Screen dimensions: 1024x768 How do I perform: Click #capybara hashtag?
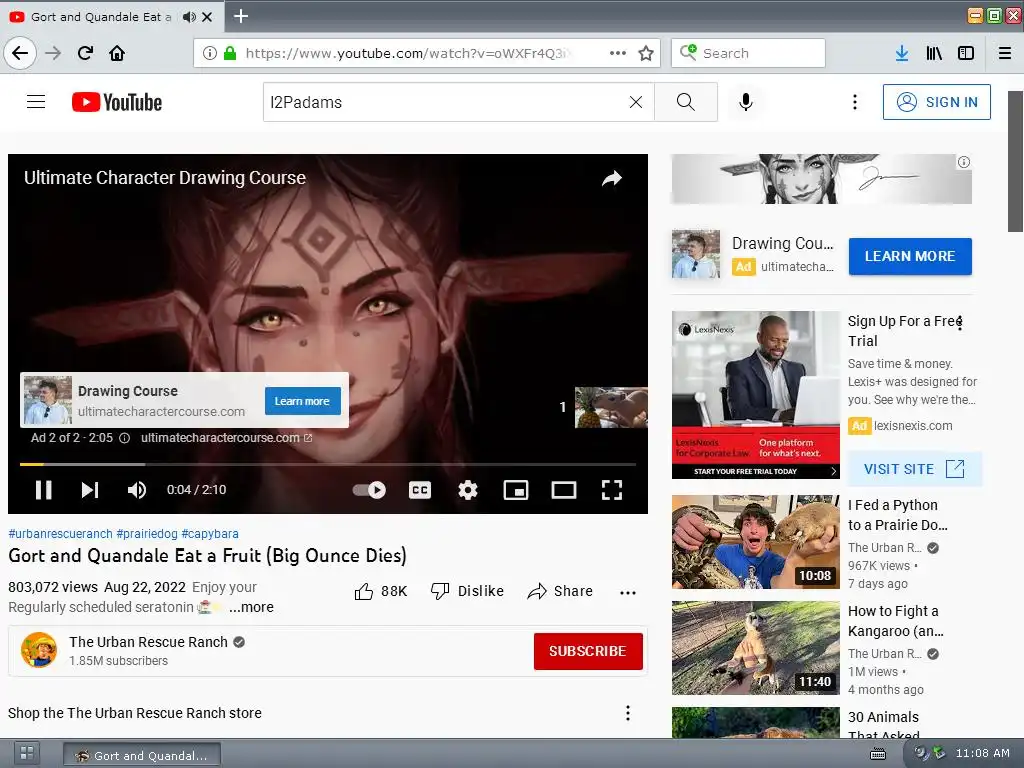[210, 534]
